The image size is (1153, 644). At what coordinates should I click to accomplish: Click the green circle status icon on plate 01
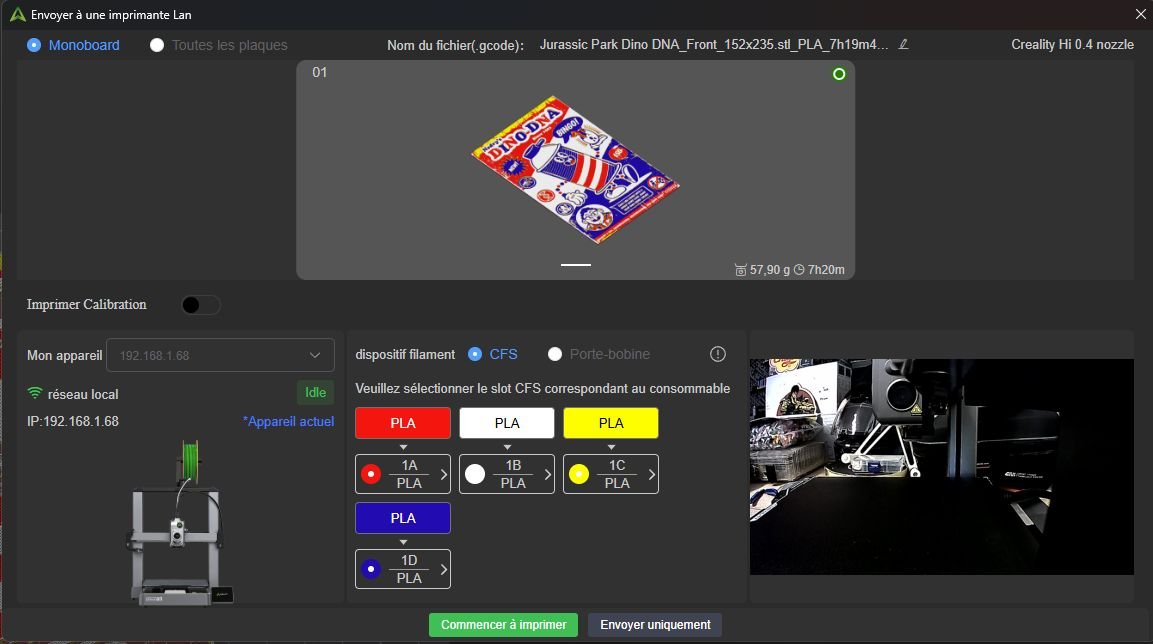(x=839, y=74)
